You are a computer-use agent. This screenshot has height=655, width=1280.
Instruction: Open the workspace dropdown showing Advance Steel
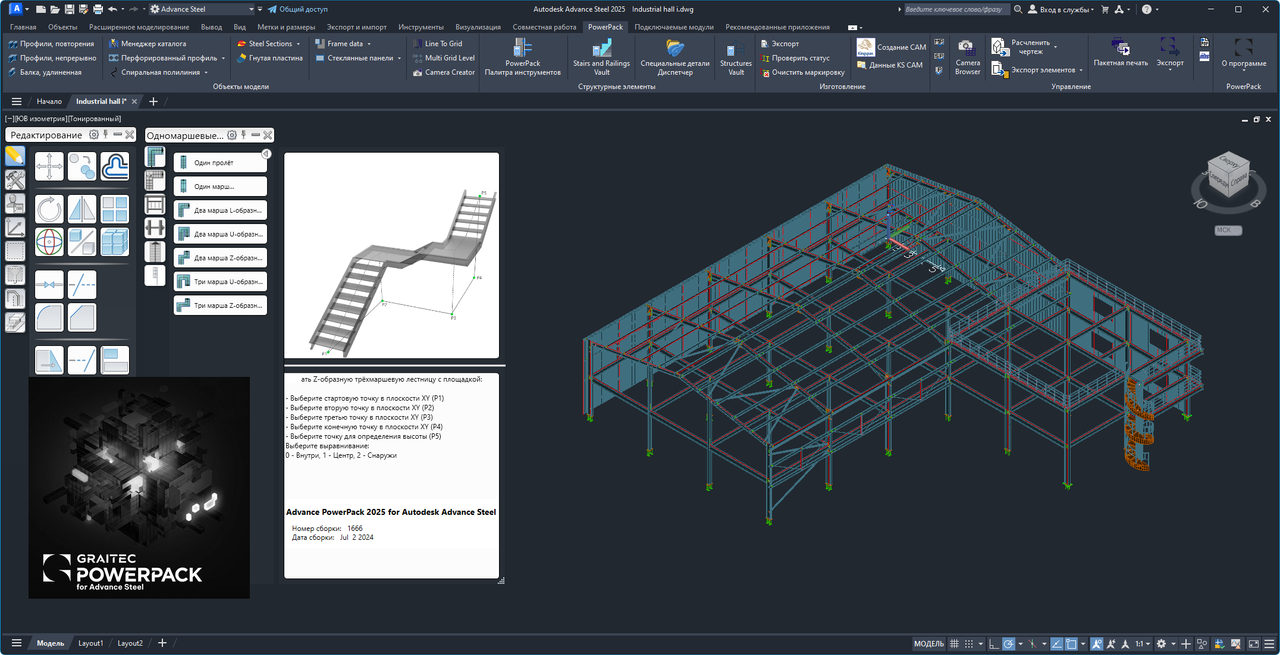point(201,8)
